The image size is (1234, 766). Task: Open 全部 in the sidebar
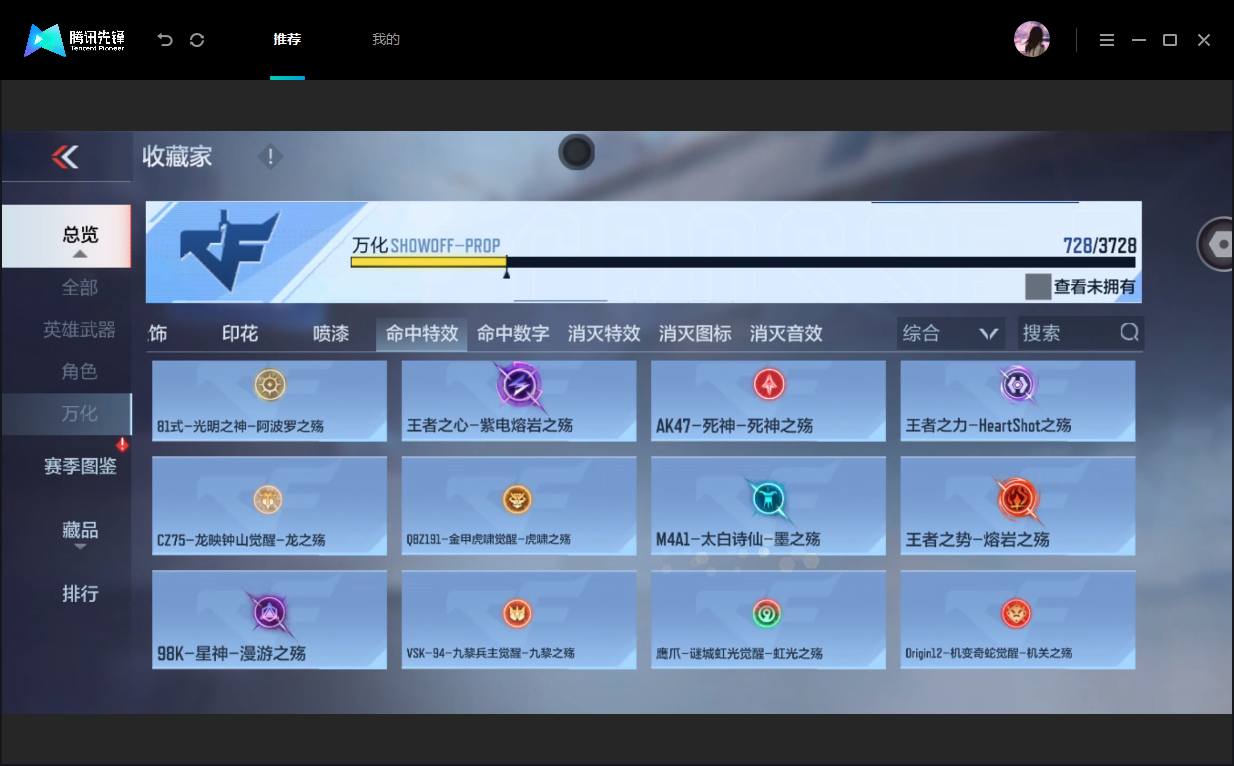click(80, 288)
